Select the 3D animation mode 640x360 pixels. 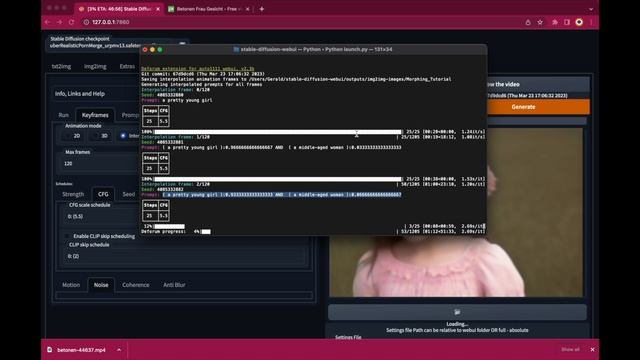point(100,136)
